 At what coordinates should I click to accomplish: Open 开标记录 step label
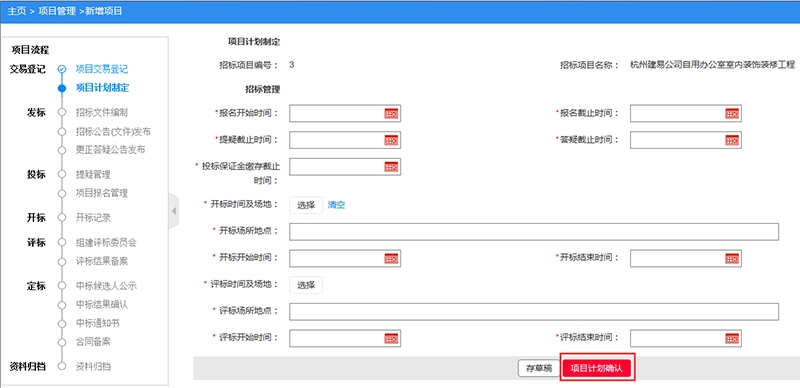(93, 218)
